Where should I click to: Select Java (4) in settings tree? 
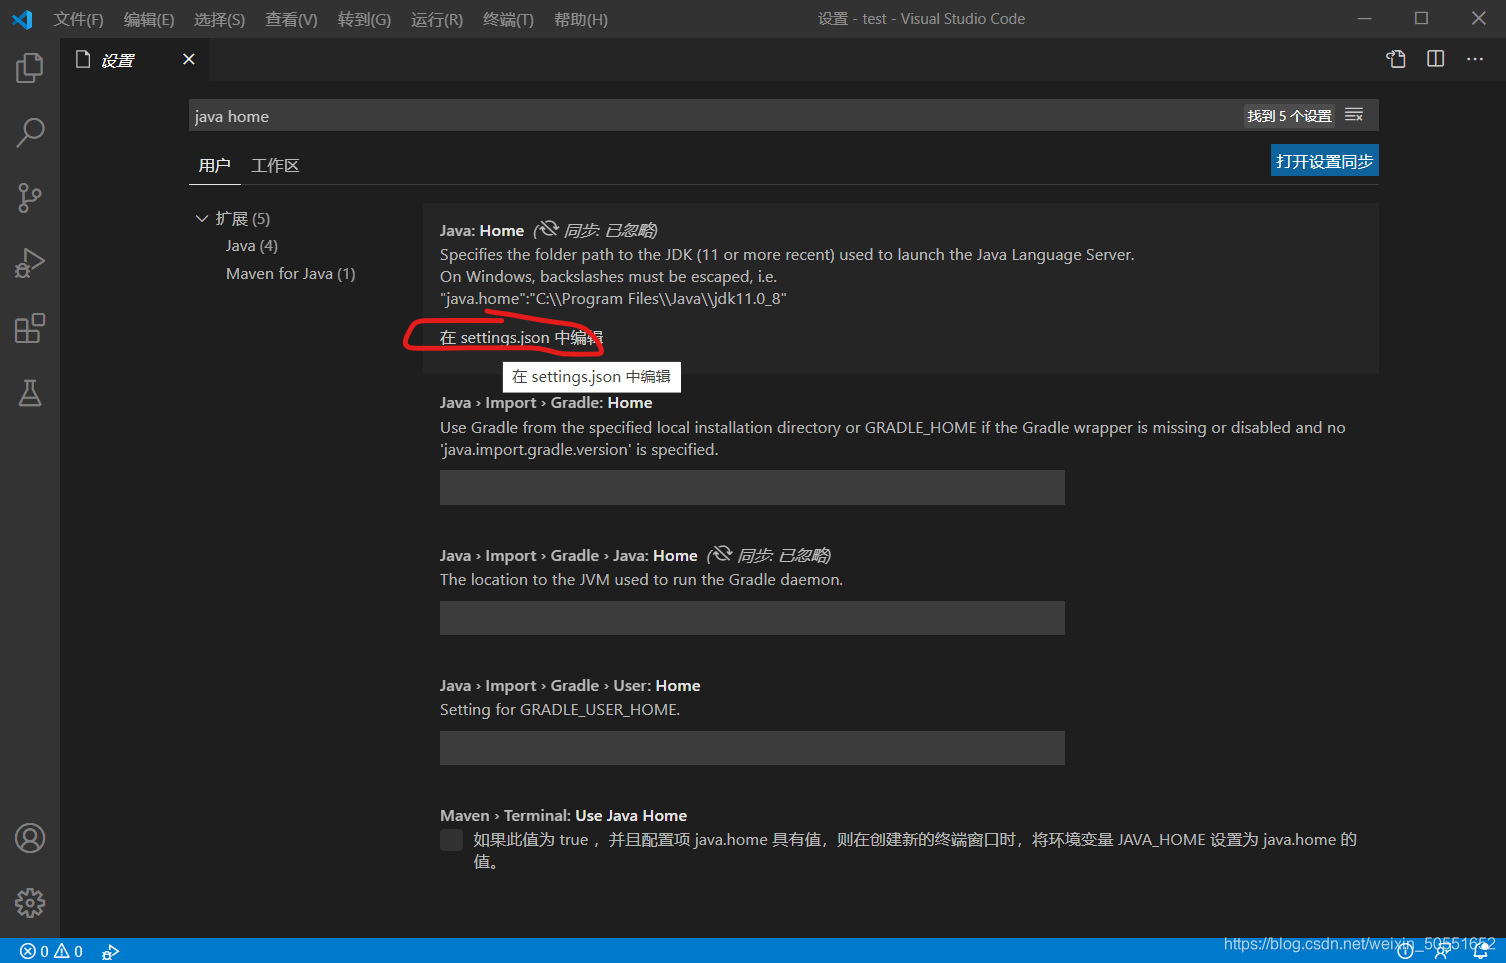tap(252, 246)
